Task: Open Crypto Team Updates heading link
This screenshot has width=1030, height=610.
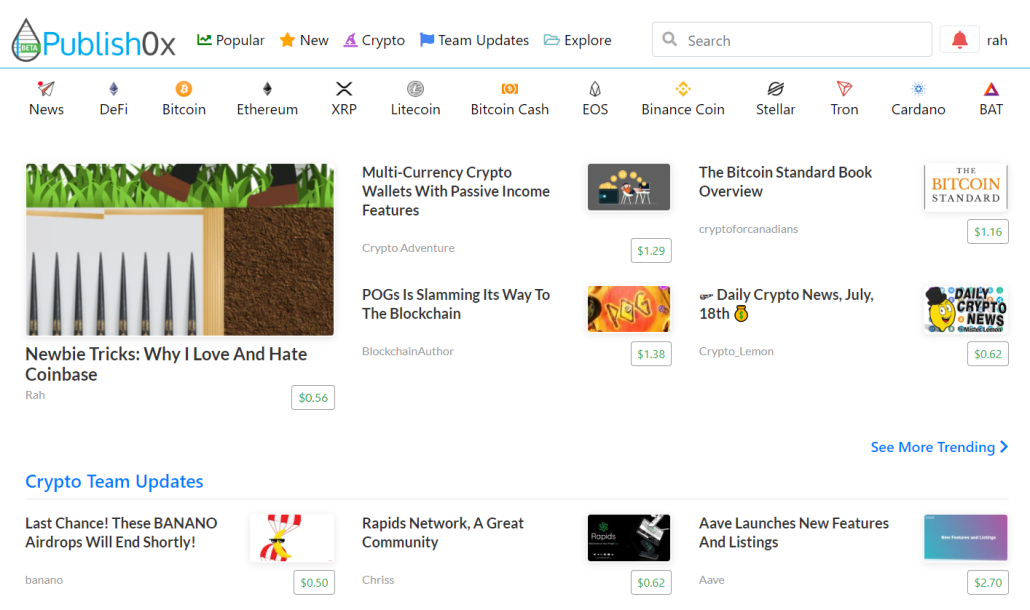Action: (114, 481)
